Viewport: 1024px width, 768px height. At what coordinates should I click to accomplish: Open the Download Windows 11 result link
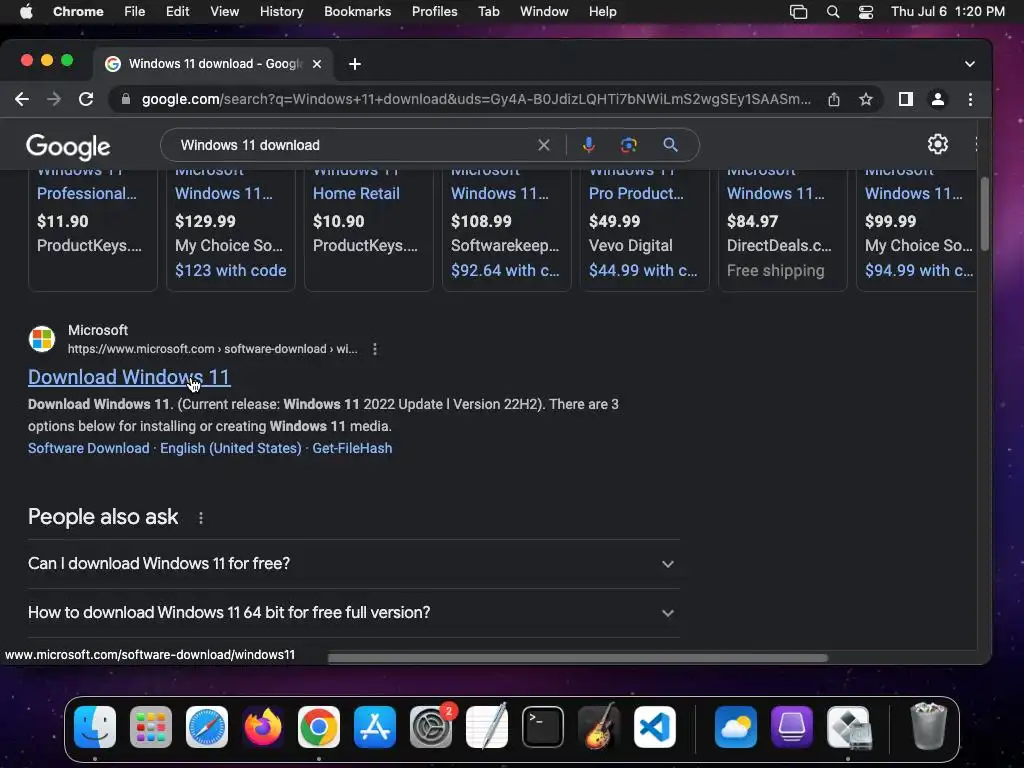(x=129, y=377)
